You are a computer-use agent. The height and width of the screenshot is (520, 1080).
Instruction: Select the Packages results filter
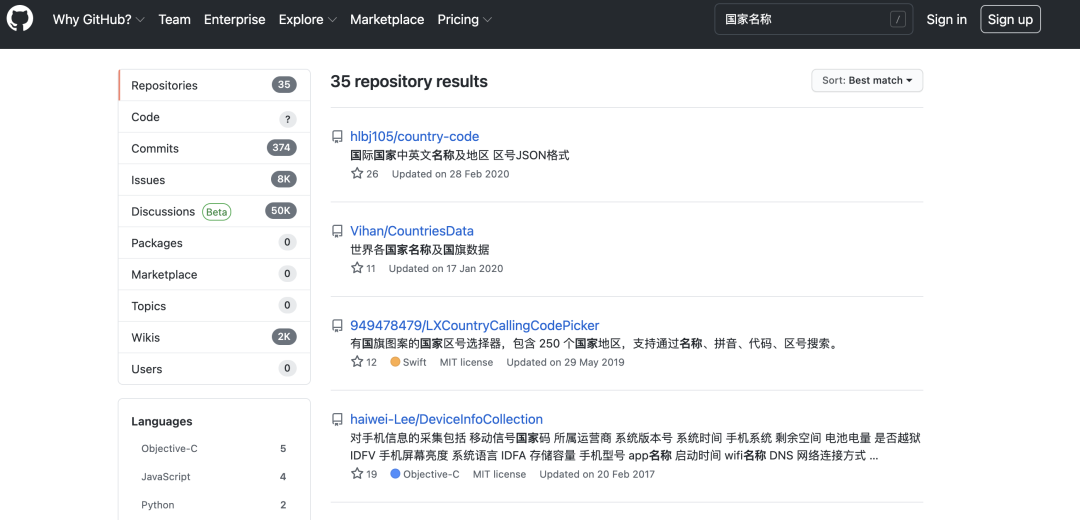tap(214, 242)
